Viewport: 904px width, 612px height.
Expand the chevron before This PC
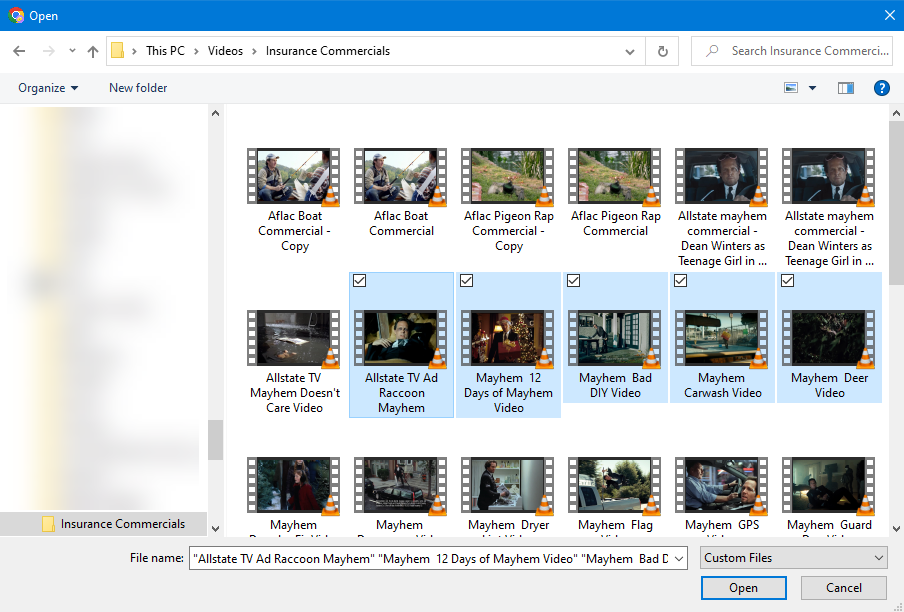[134, 51]
